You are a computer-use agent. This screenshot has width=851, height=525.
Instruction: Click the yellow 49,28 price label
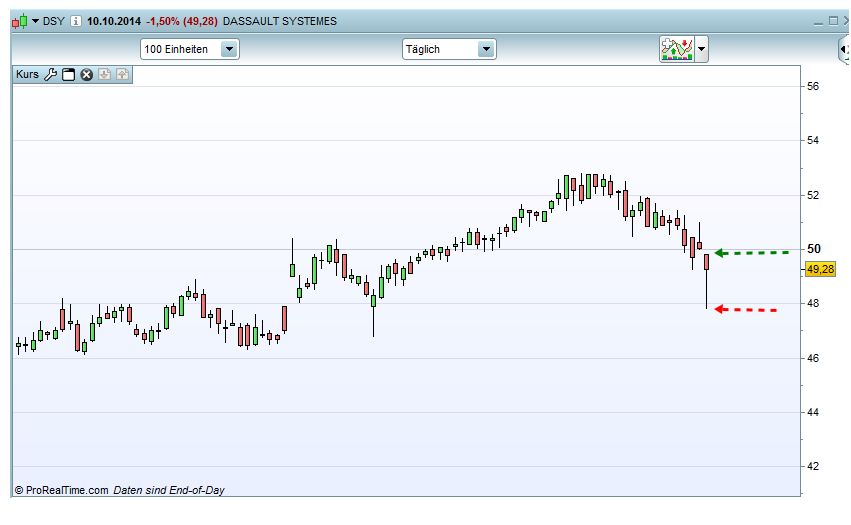(x=820, y=269)
